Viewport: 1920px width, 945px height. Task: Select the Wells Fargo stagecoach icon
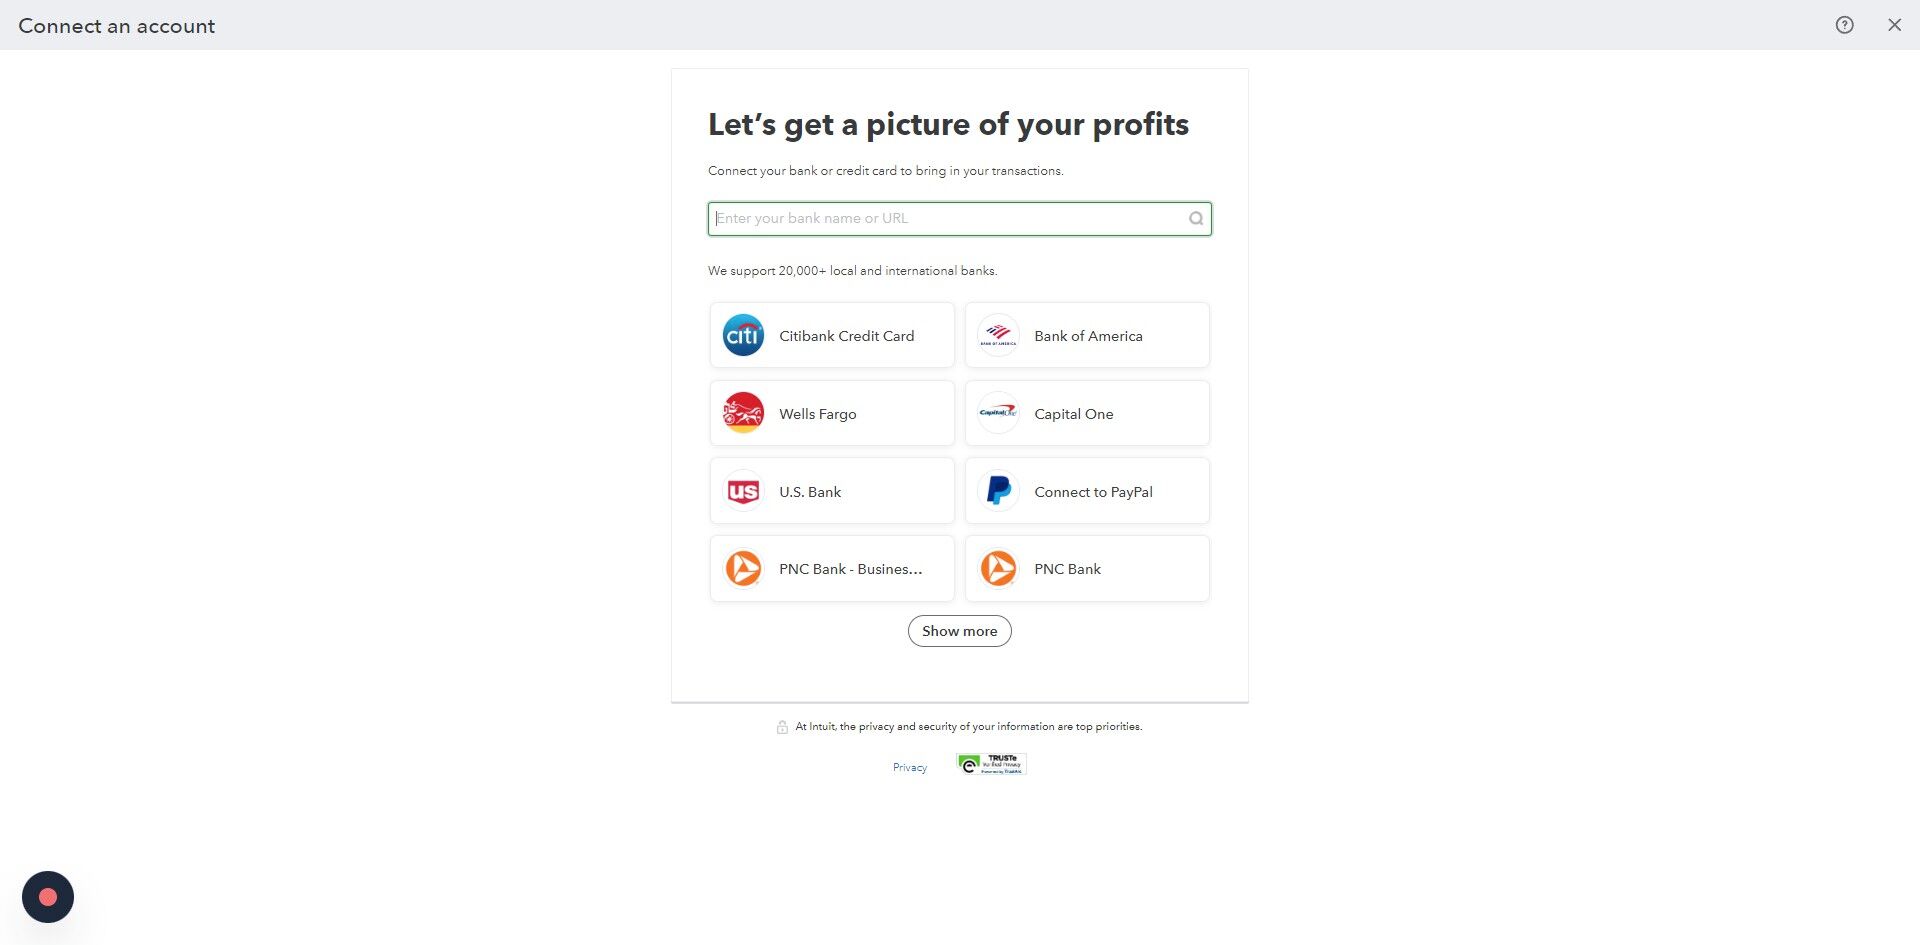(x=743, y=413)
